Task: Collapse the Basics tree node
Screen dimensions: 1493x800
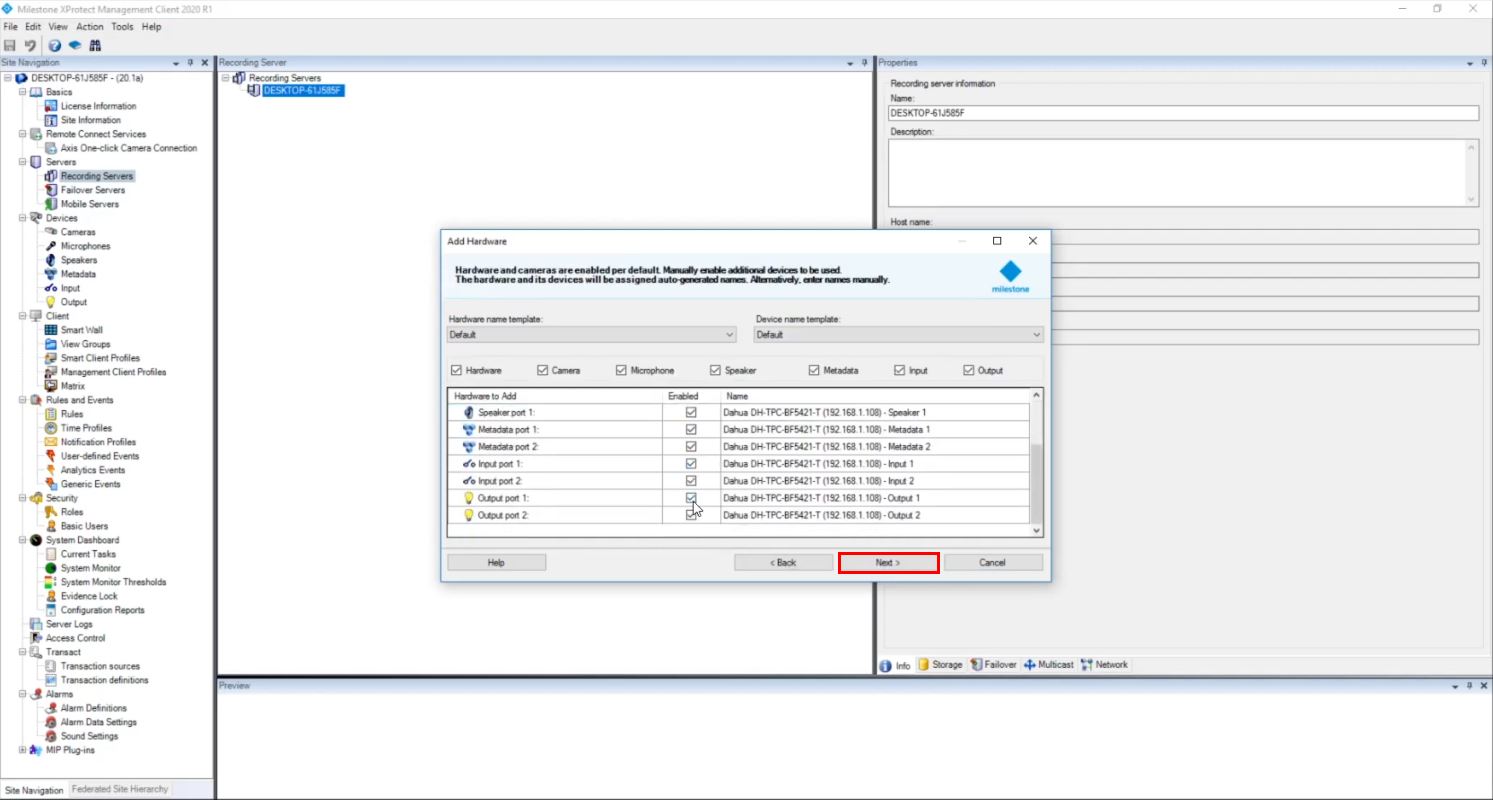Action: [x=22, y=92]
